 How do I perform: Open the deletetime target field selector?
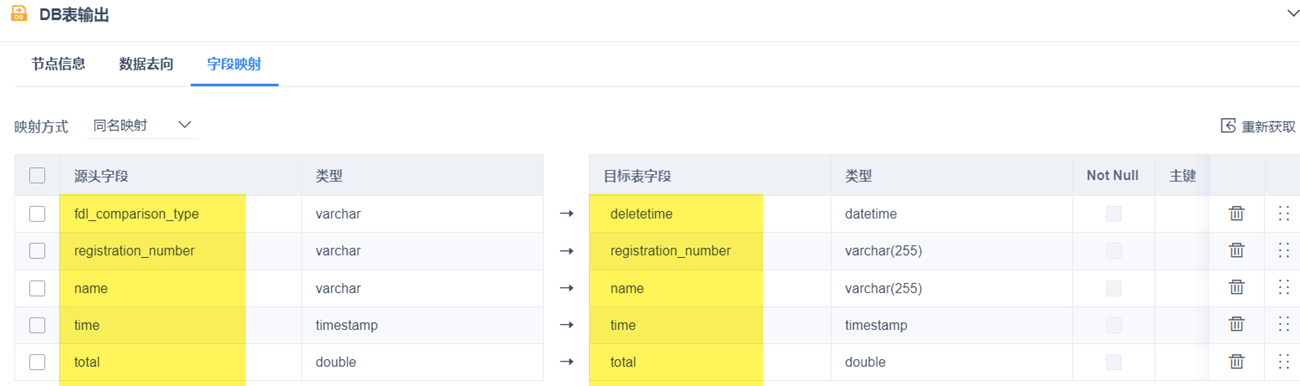point(709,213)
